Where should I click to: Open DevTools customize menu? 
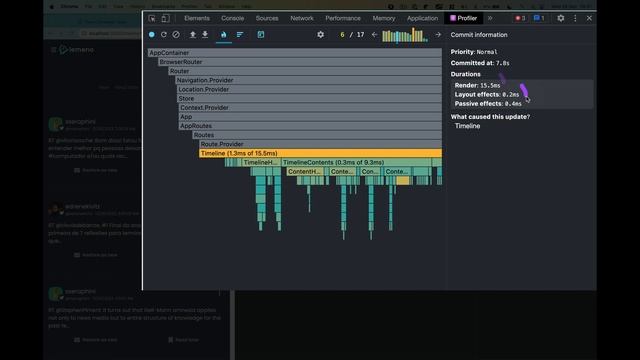tap(575, 18)
